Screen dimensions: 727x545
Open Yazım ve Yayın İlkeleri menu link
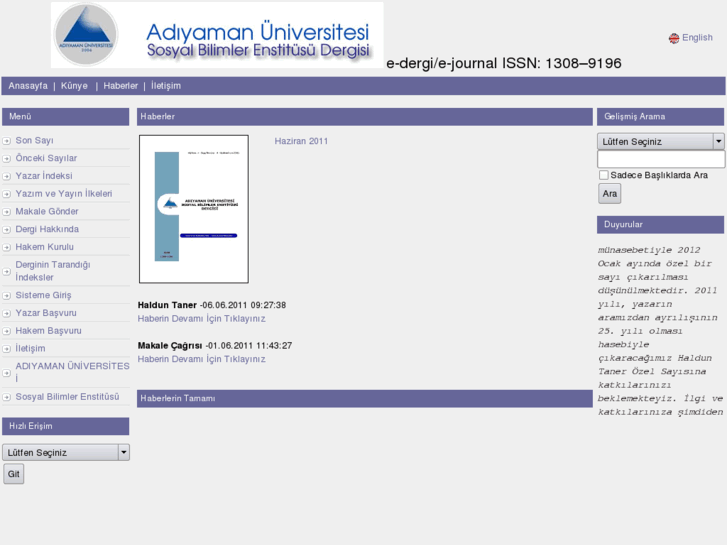tap(64, 194)
